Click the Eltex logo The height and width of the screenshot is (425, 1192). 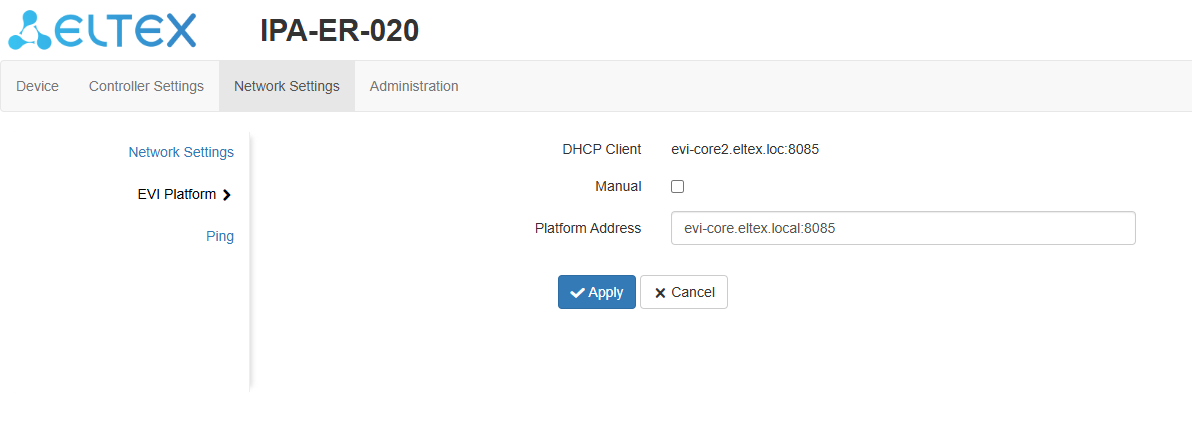[101, 30]
